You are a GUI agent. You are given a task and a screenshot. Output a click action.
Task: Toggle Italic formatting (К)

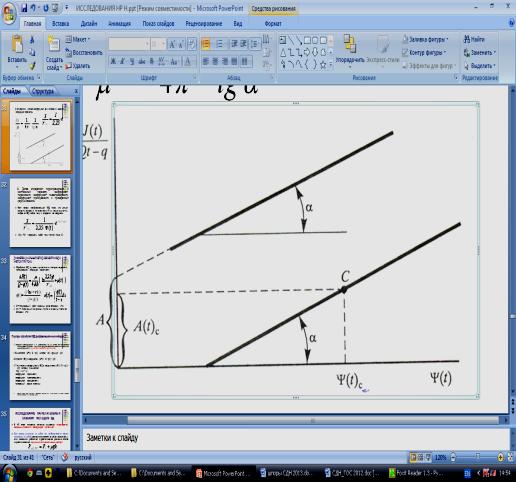tap(122, 61)
